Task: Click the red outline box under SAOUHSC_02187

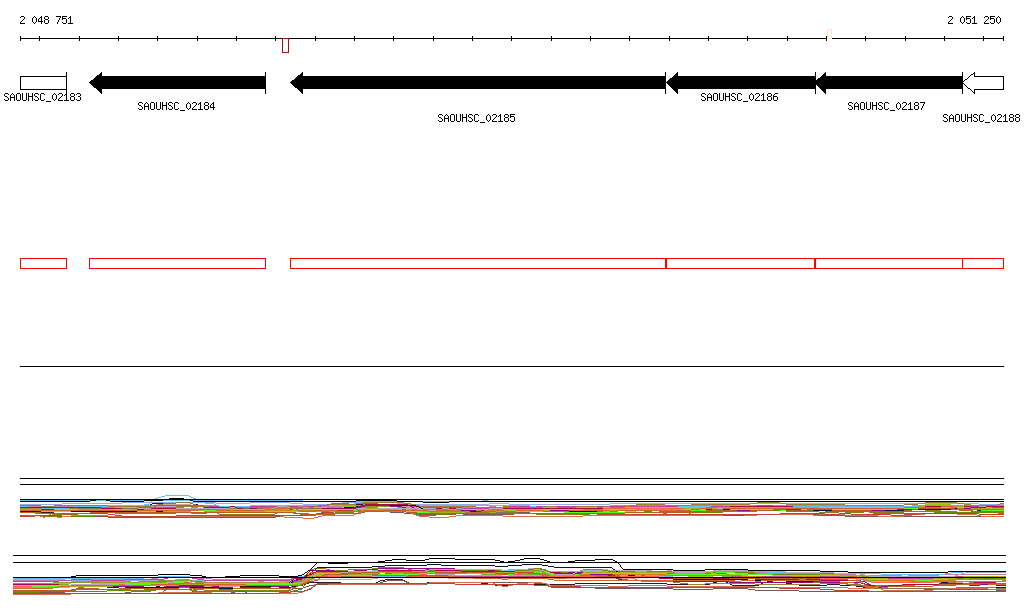Action: (x=889, y=264)
